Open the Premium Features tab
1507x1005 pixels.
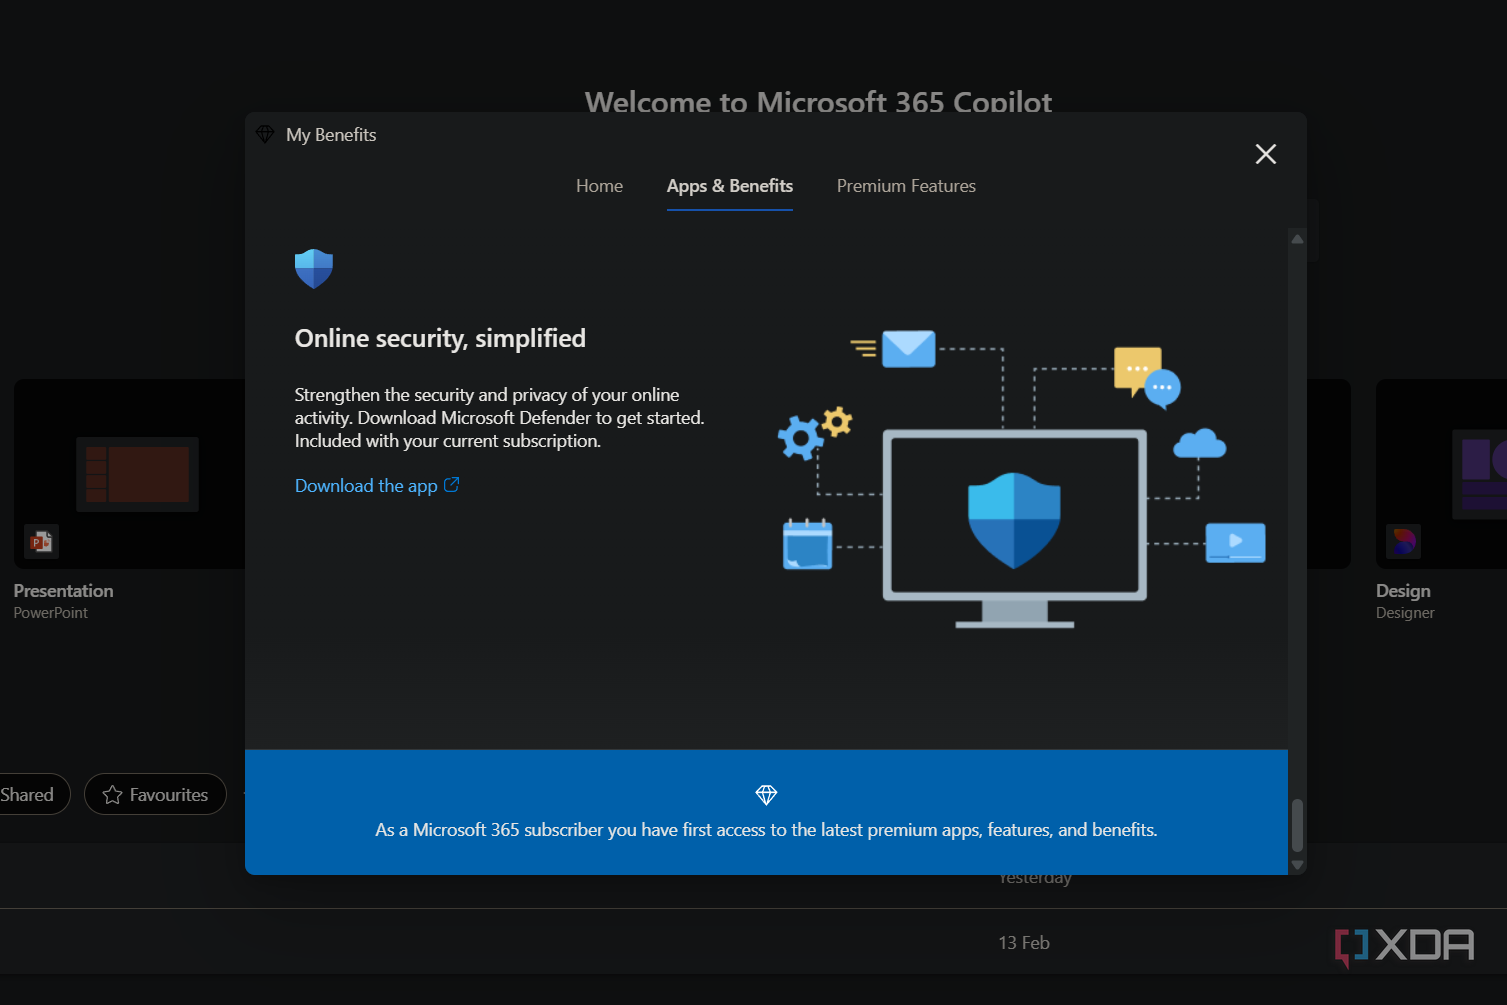point(906,186)
